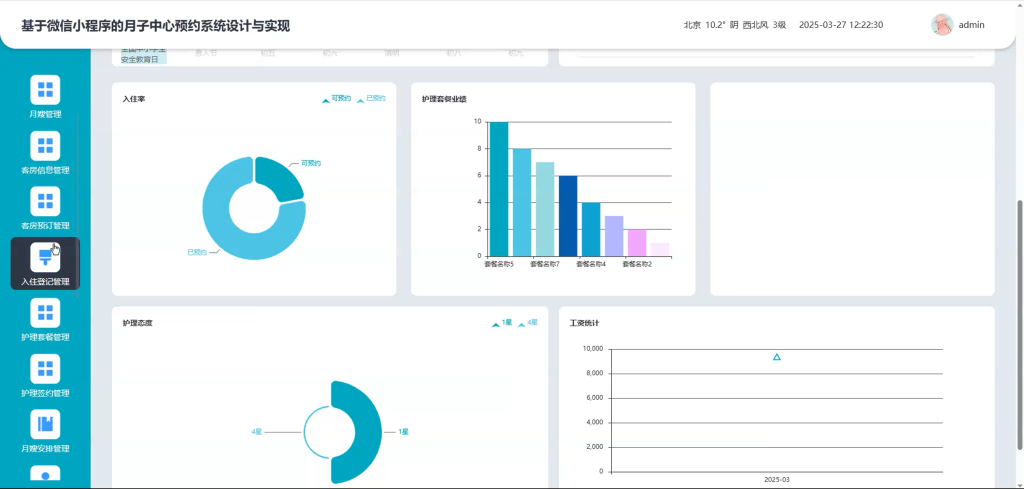Viewport: 1024px width, 489px height.
Task: Select the 入住登记管理 menu label
Action: (x=45, y=282)
